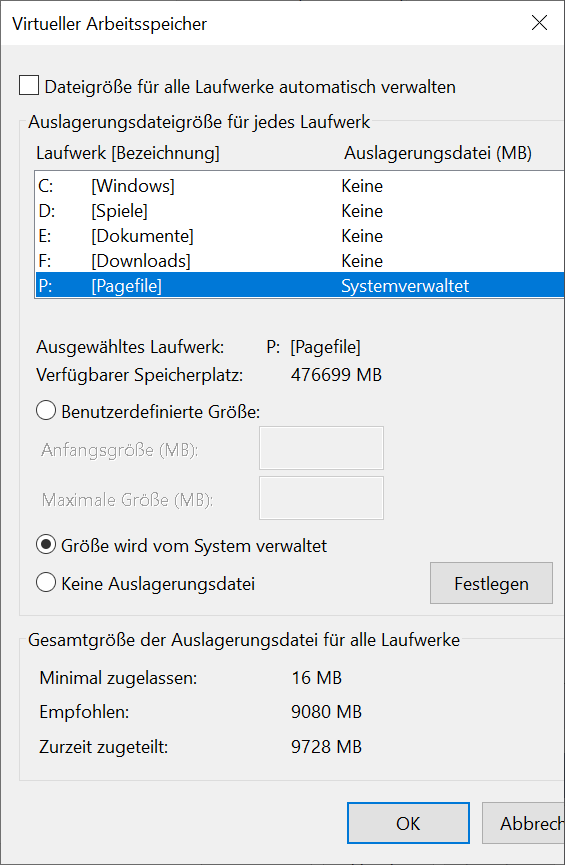Click the Festlegen button
This screenshot has height=865, width=565.
tap(491, 583)
